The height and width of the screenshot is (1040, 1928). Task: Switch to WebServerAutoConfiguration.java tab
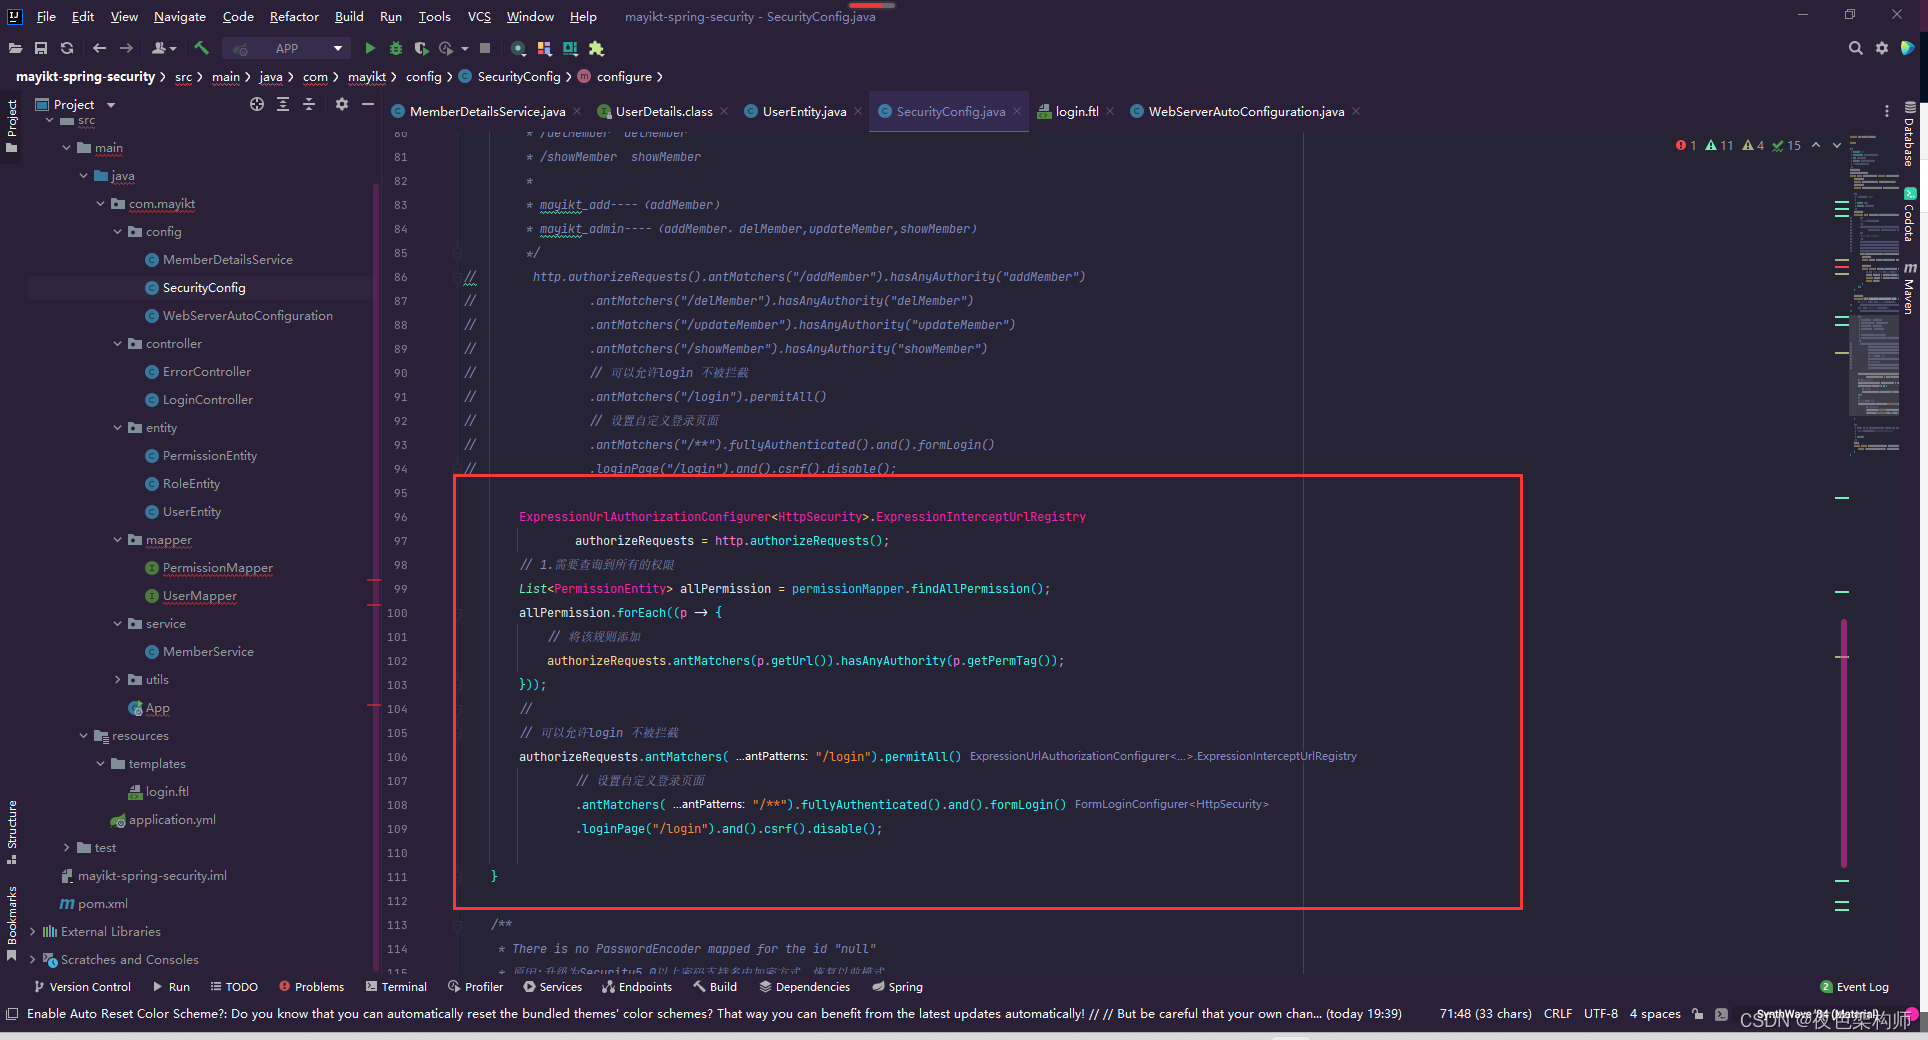tap(1246, 111)
